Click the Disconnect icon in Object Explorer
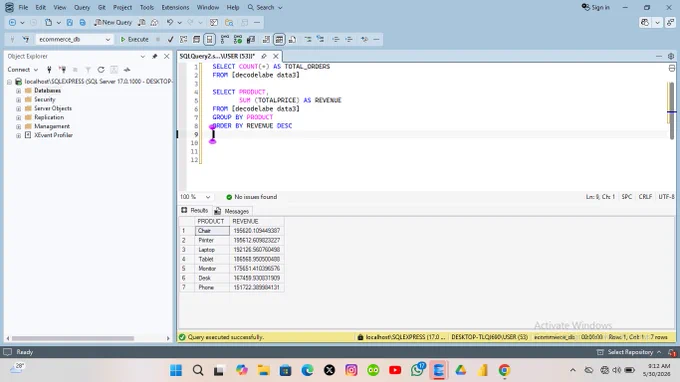The image size is (680, 382). pos(62,69)
